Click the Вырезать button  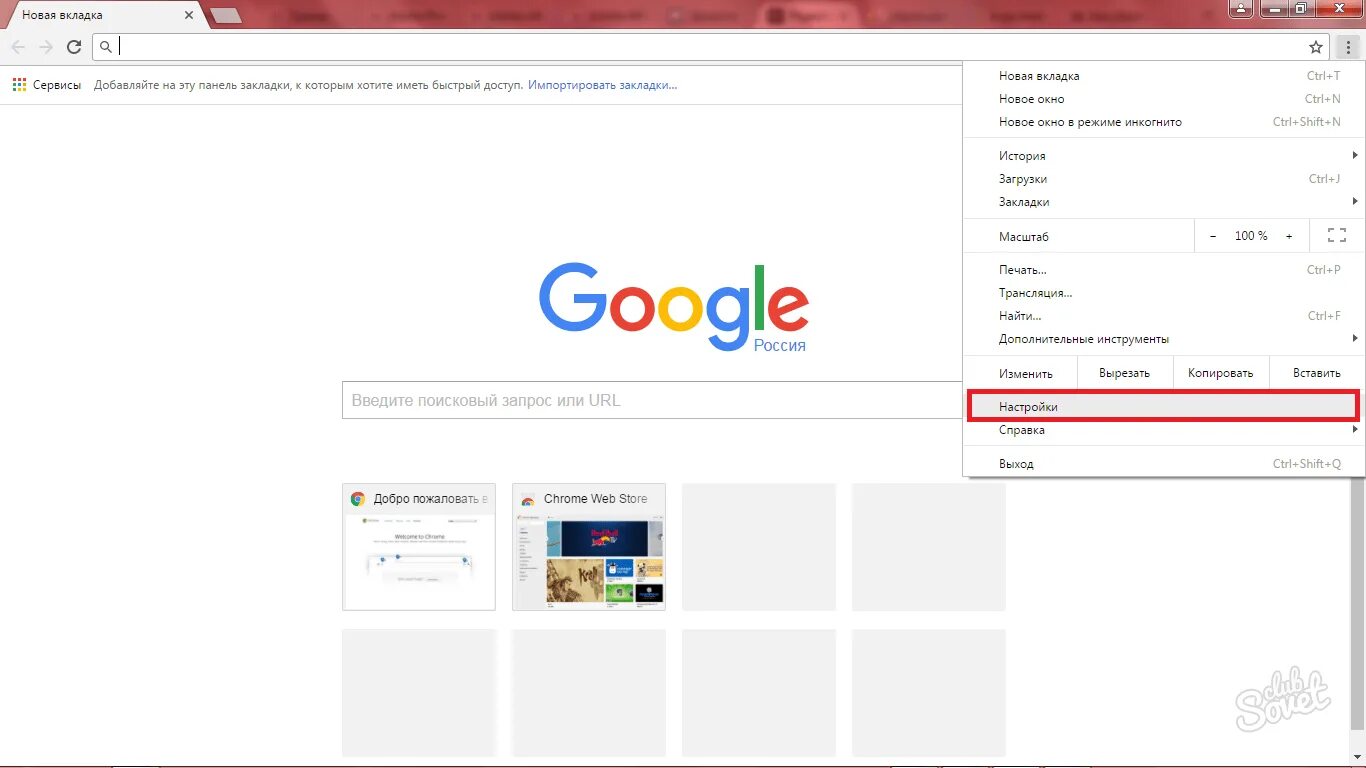(x=1124, y=373)
